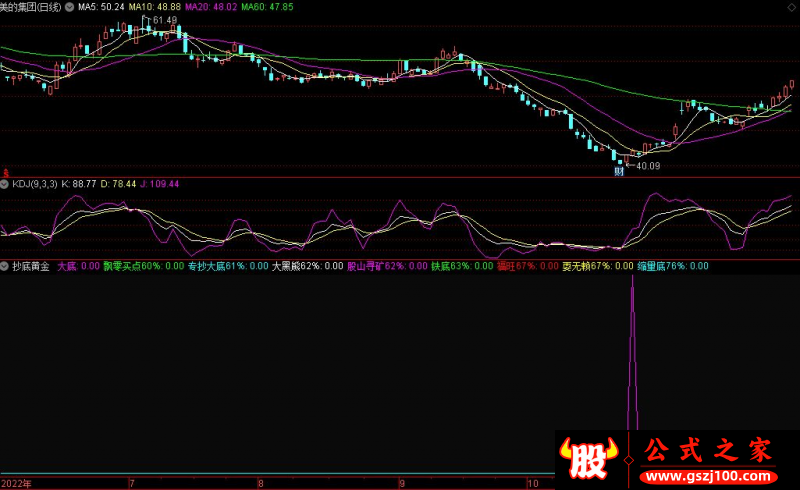Click the red S marker icon

(4, 171)
